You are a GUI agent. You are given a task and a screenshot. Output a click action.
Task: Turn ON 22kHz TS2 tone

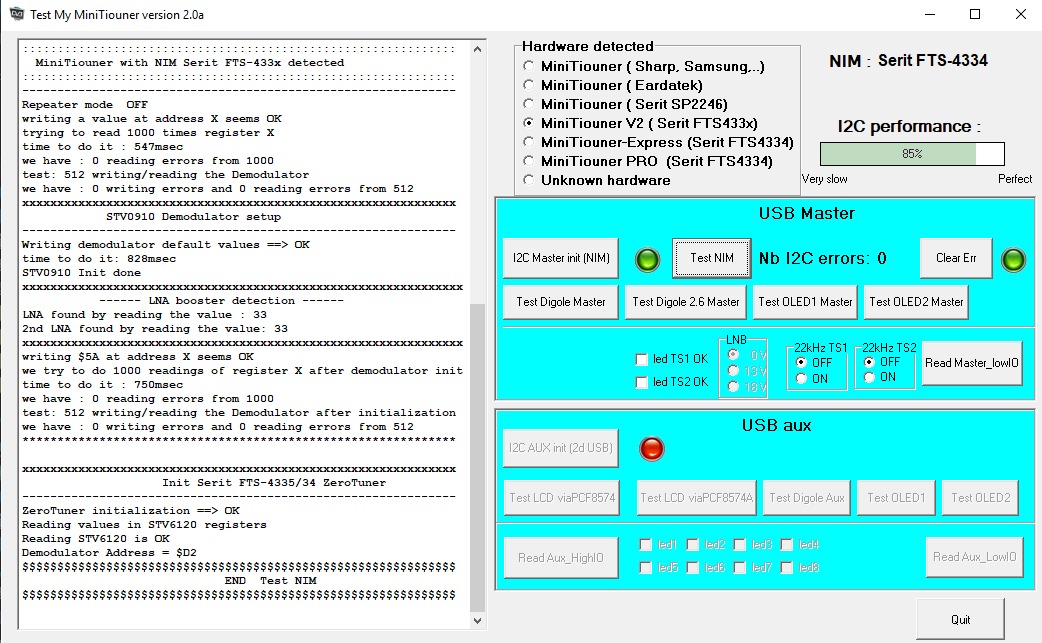tap(870, 378)
